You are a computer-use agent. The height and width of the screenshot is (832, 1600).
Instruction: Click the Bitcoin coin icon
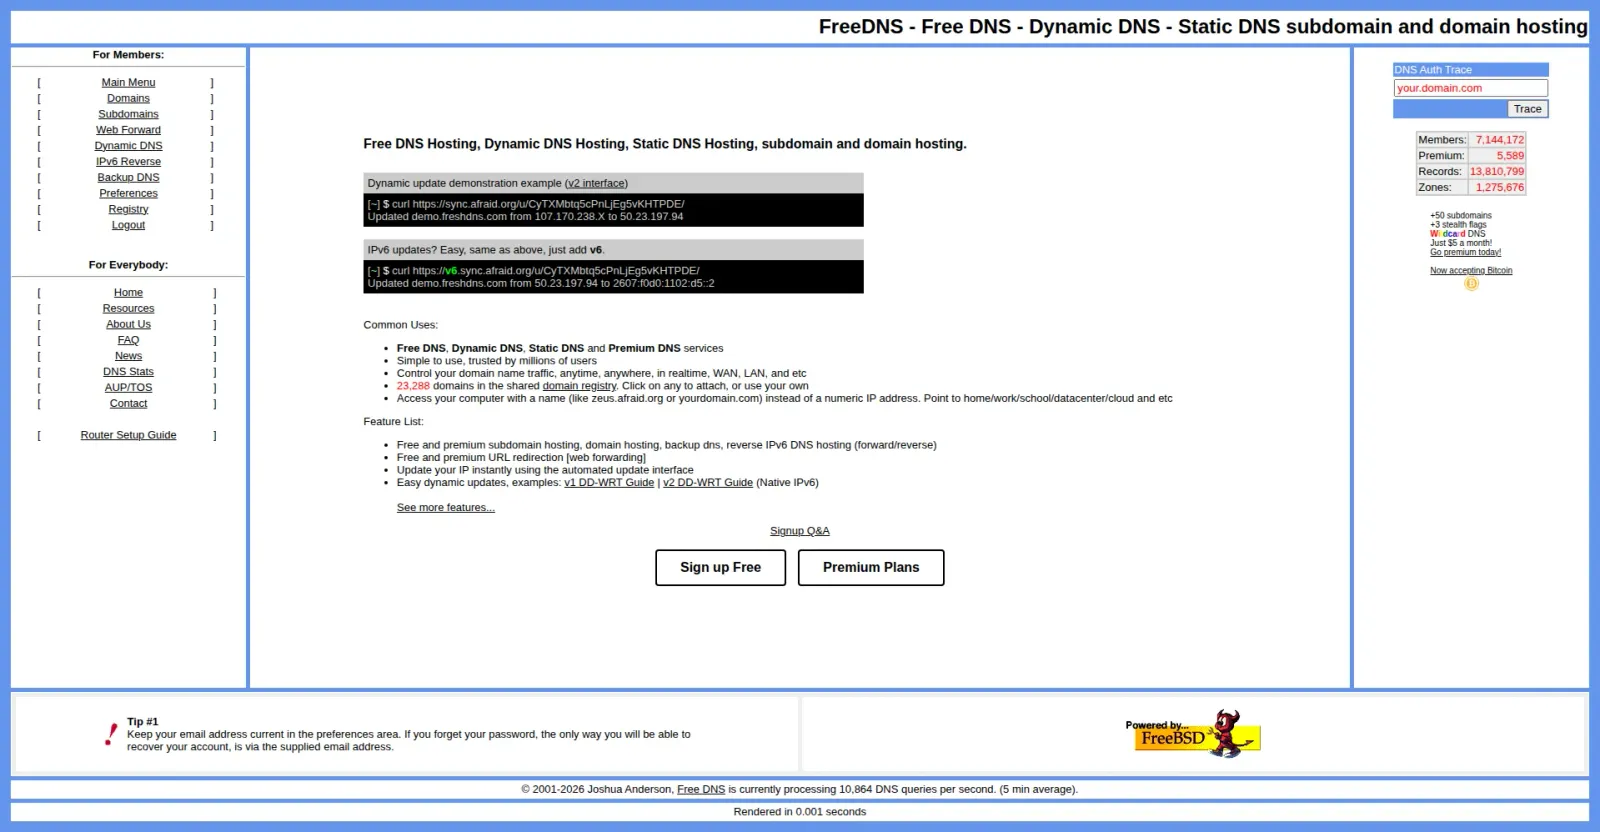tap(1471, 284)
